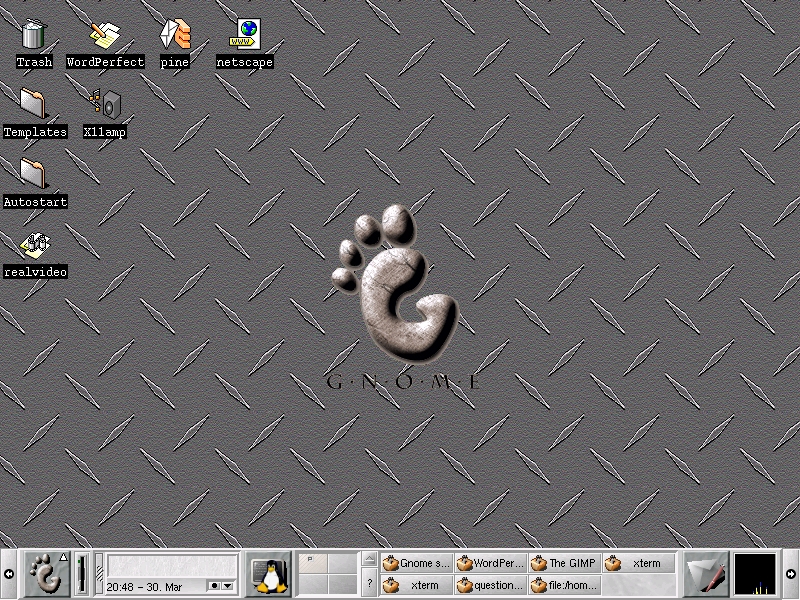Click the question mark button on the panel

pyautogui.click(x=370, y=583)
